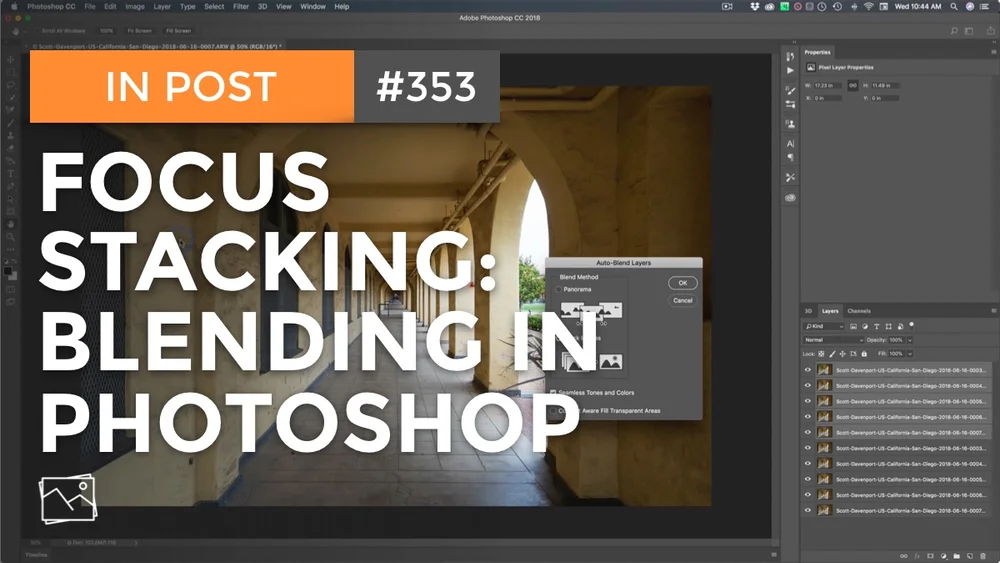This screenshot has width=1000, height=563.
Task: Open the Filter menu
Action: [x=240, y=6]
